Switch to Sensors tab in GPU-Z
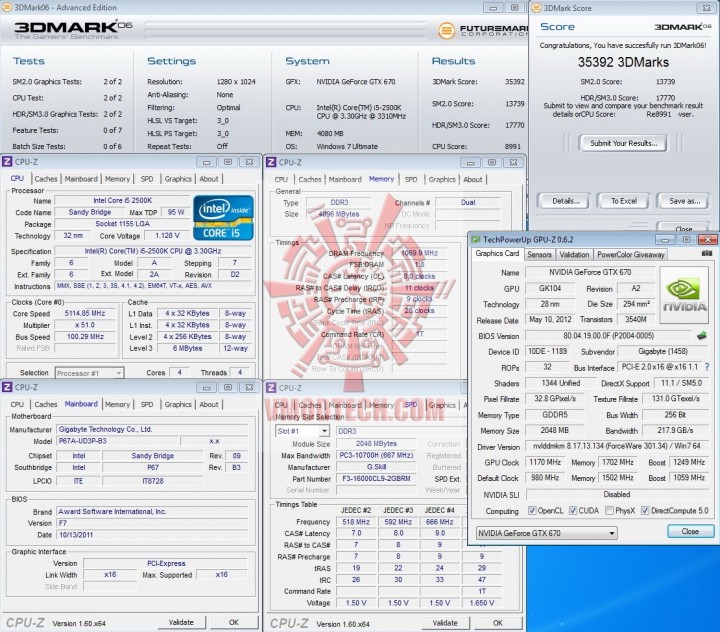Image resolution: width=720 pixels, height=632 pixels. tap(539, 254)
